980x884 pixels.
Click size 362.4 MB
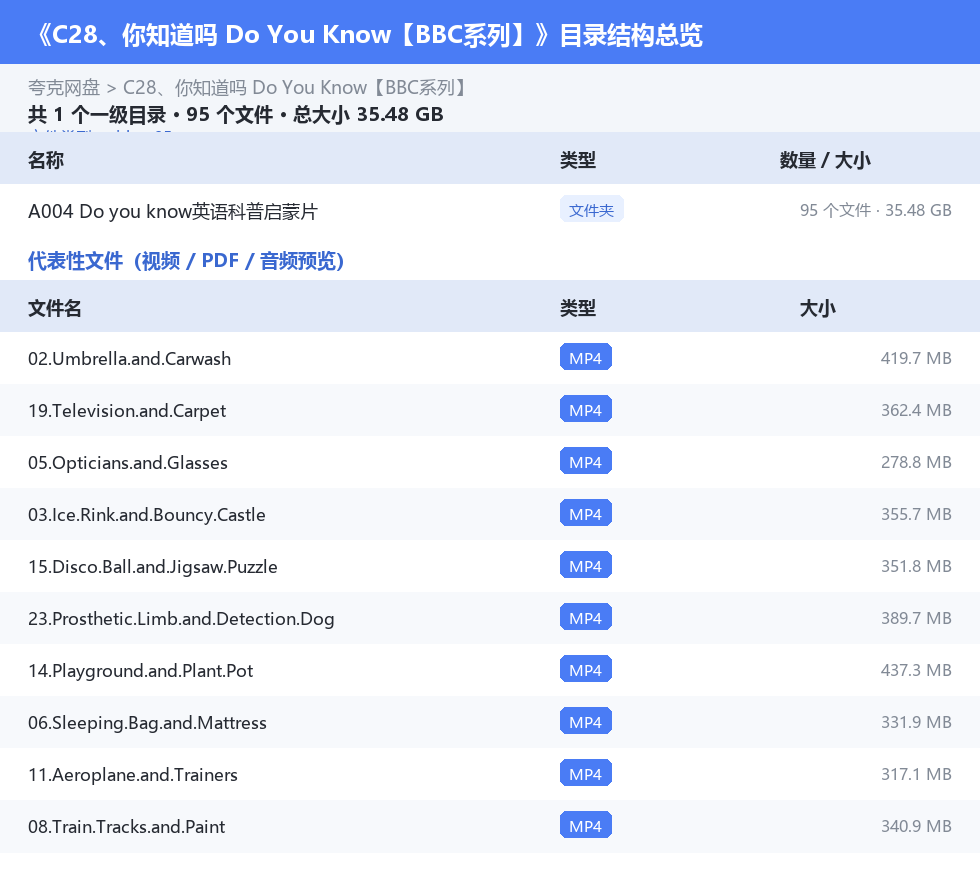916,410
